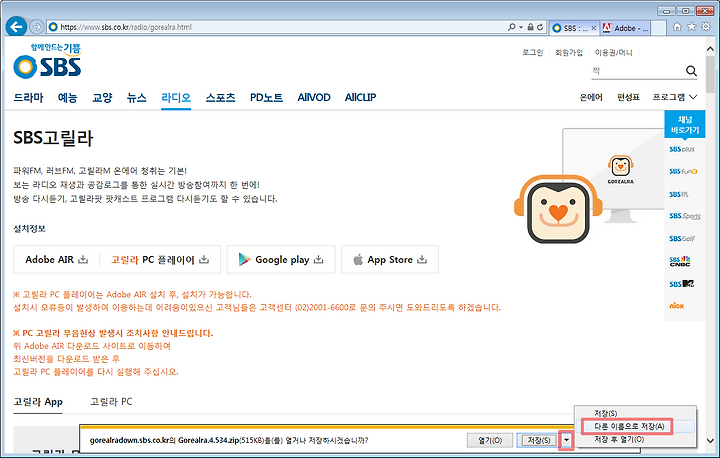This screenshot has height=458, width=720.
Task: Click the App Store download button
Action: click(x=390, y=260)
